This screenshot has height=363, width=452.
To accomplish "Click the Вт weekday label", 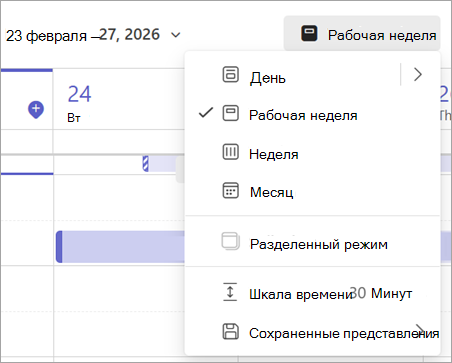I will click(x=74, y=118).
